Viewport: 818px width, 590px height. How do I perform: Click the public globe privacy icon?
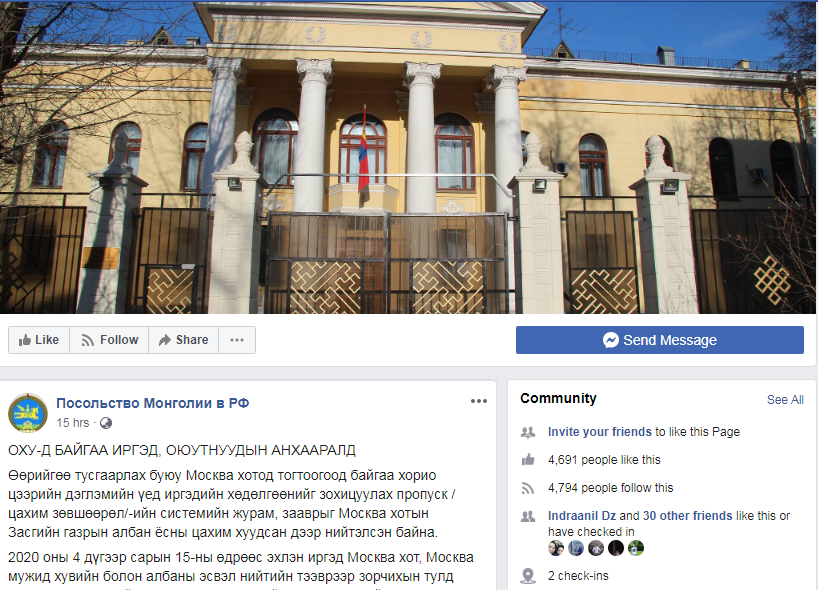point(106,423)
